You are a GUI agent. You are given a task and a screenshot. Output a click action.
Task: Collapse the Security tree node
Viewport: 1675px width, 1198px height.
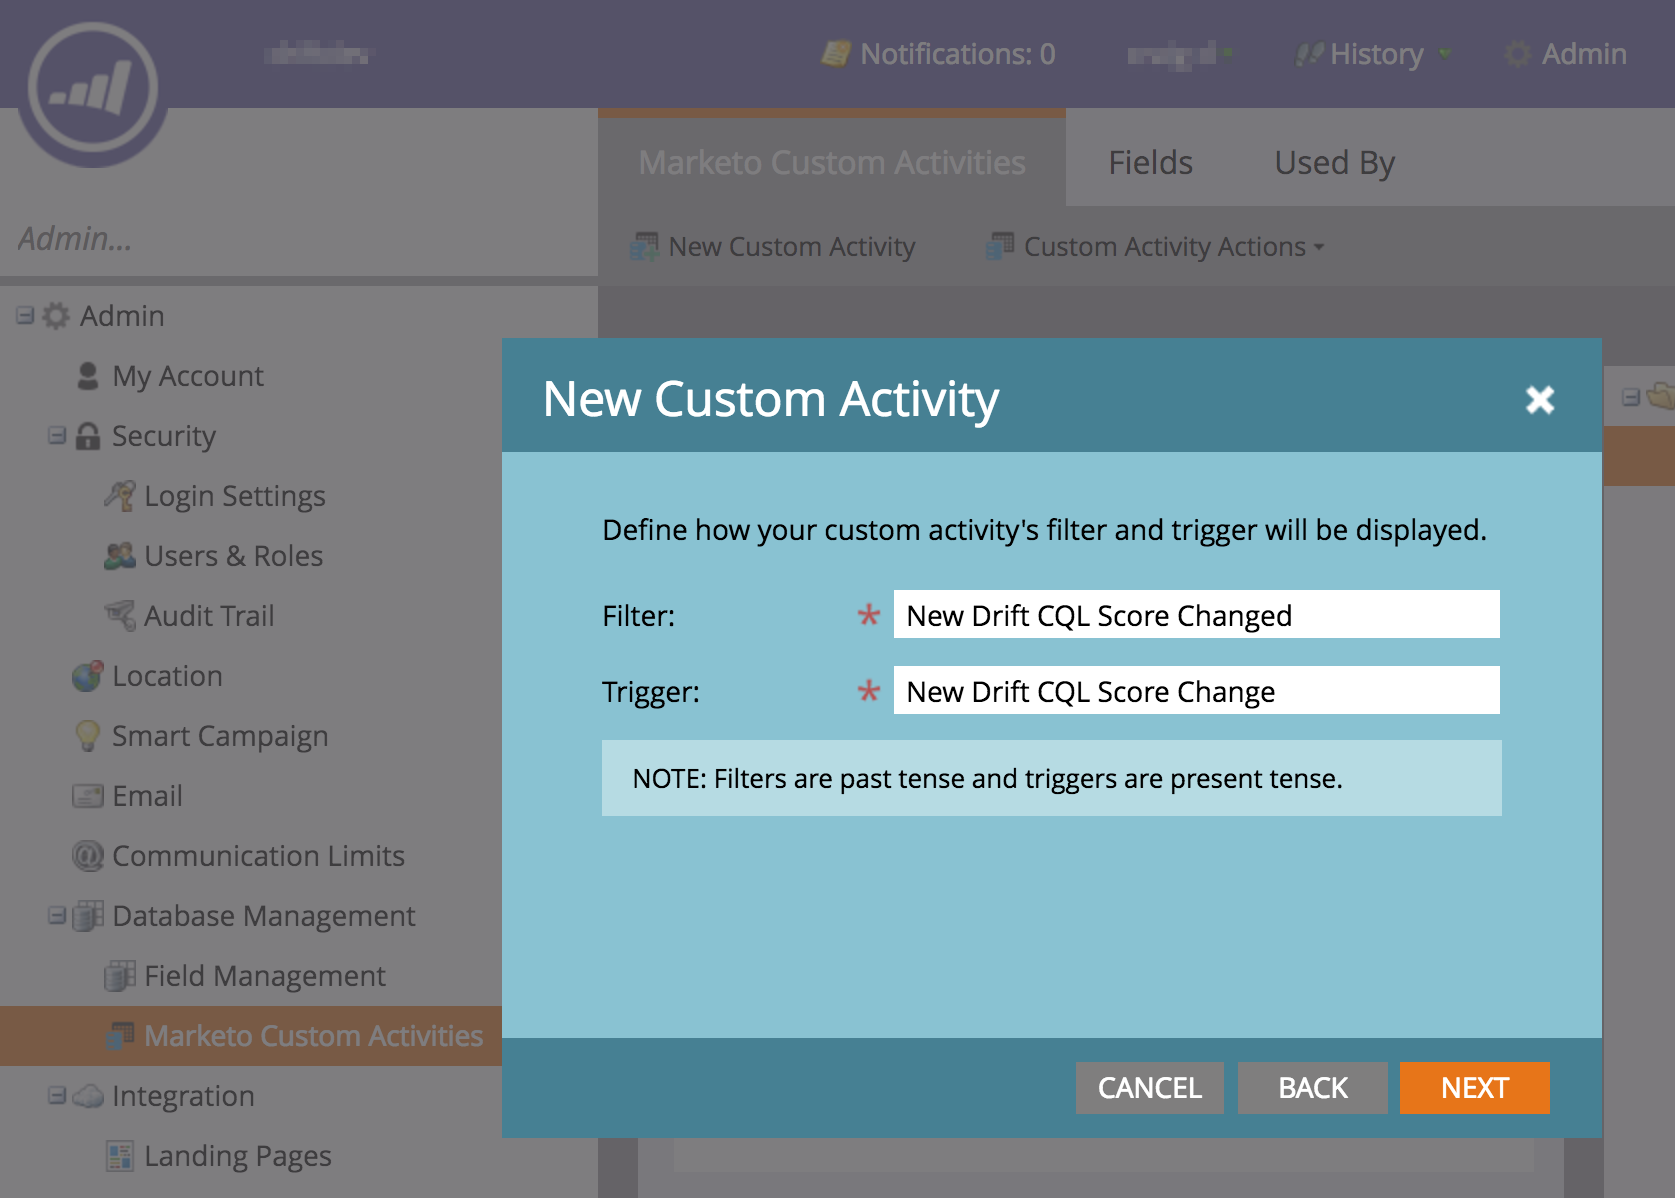57,436
